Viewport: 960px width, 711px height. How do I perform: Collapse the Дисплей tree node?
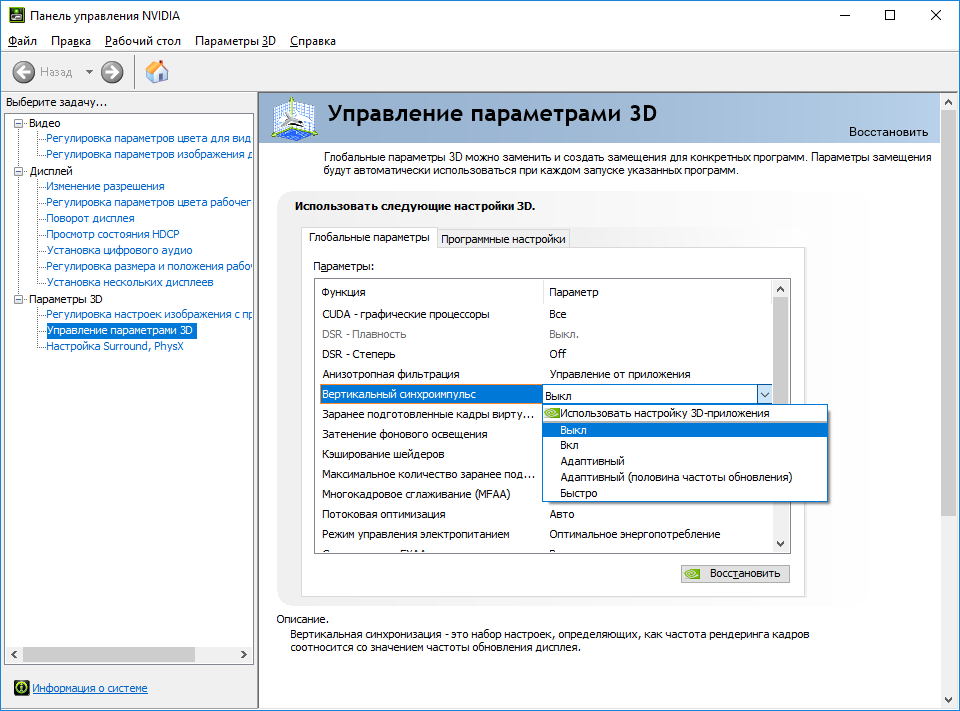(19, 171)
